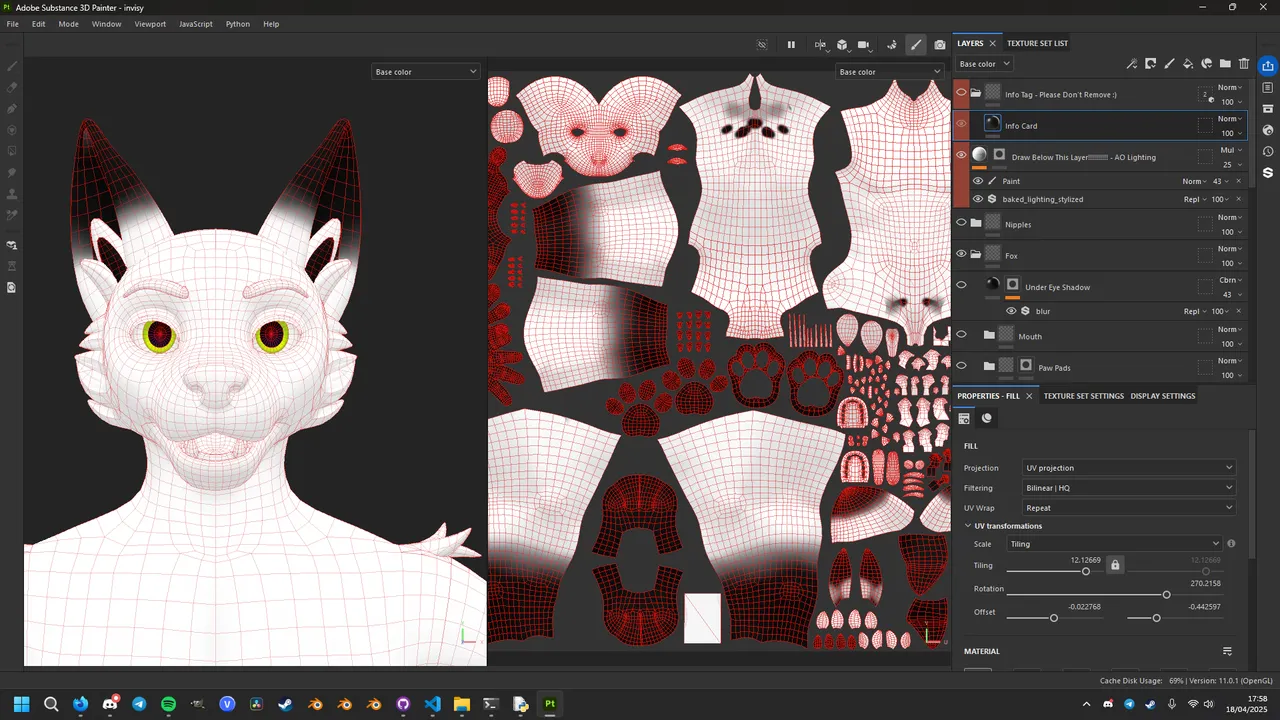This screenshot has height=720, width=1280.
Task: Pause rendering with the pause icon
Action: coord(791,45)
